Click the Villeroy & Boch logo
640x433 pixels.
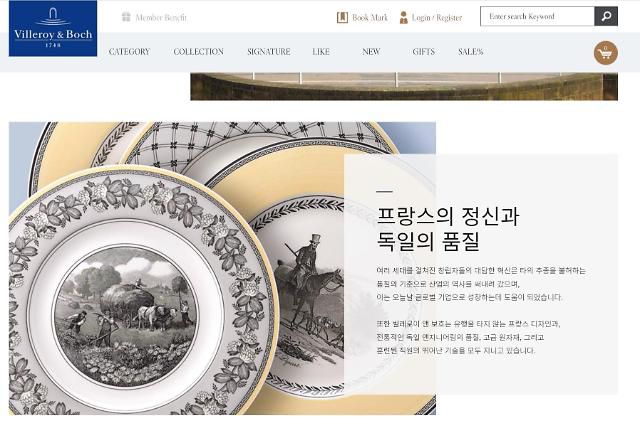click(53, 28)
